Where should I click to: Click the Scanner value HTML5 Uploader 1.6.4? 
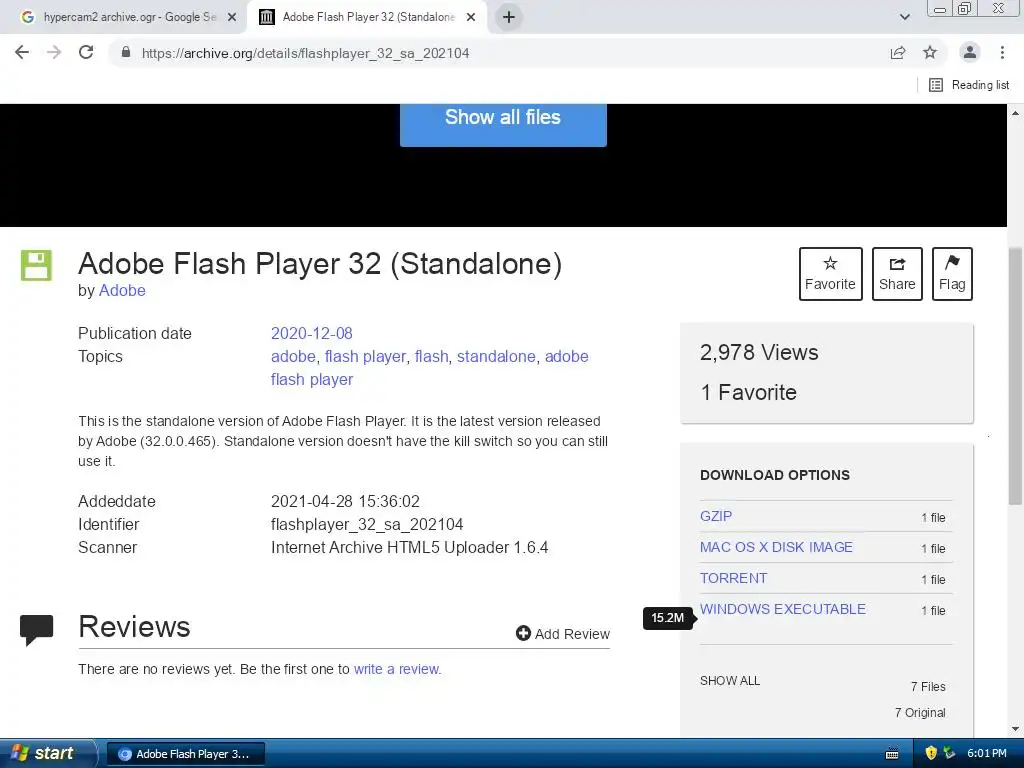[409, 547]
